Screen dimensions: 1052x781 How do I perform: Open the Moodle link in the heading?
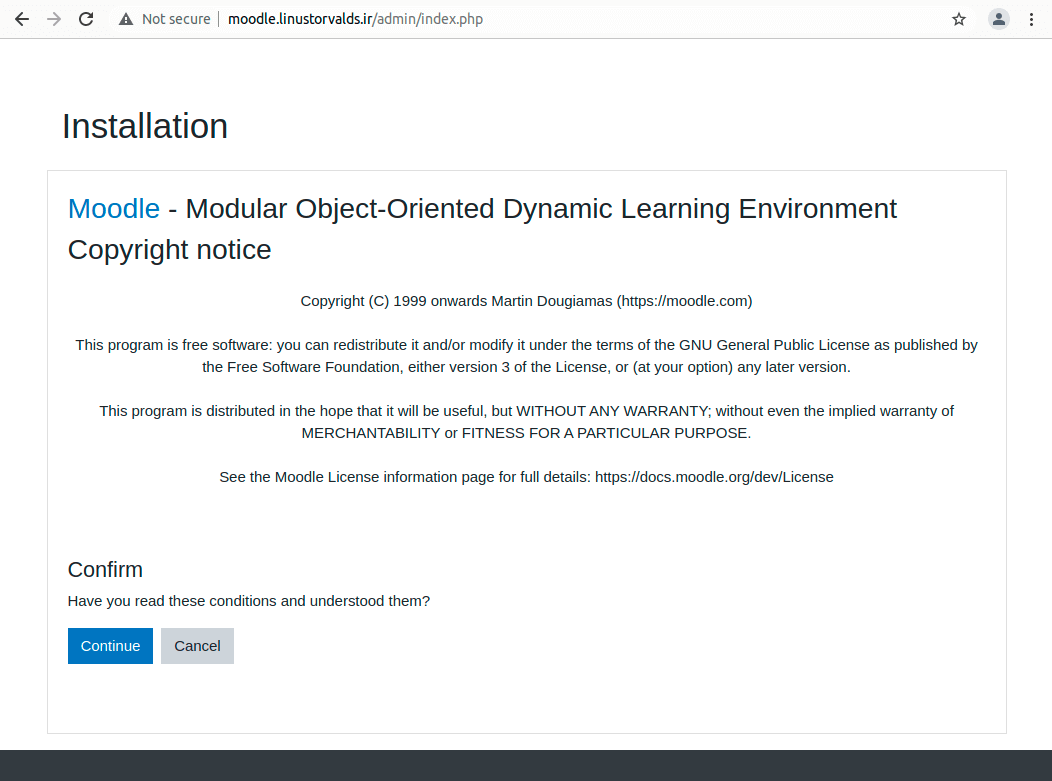(114, 209)
